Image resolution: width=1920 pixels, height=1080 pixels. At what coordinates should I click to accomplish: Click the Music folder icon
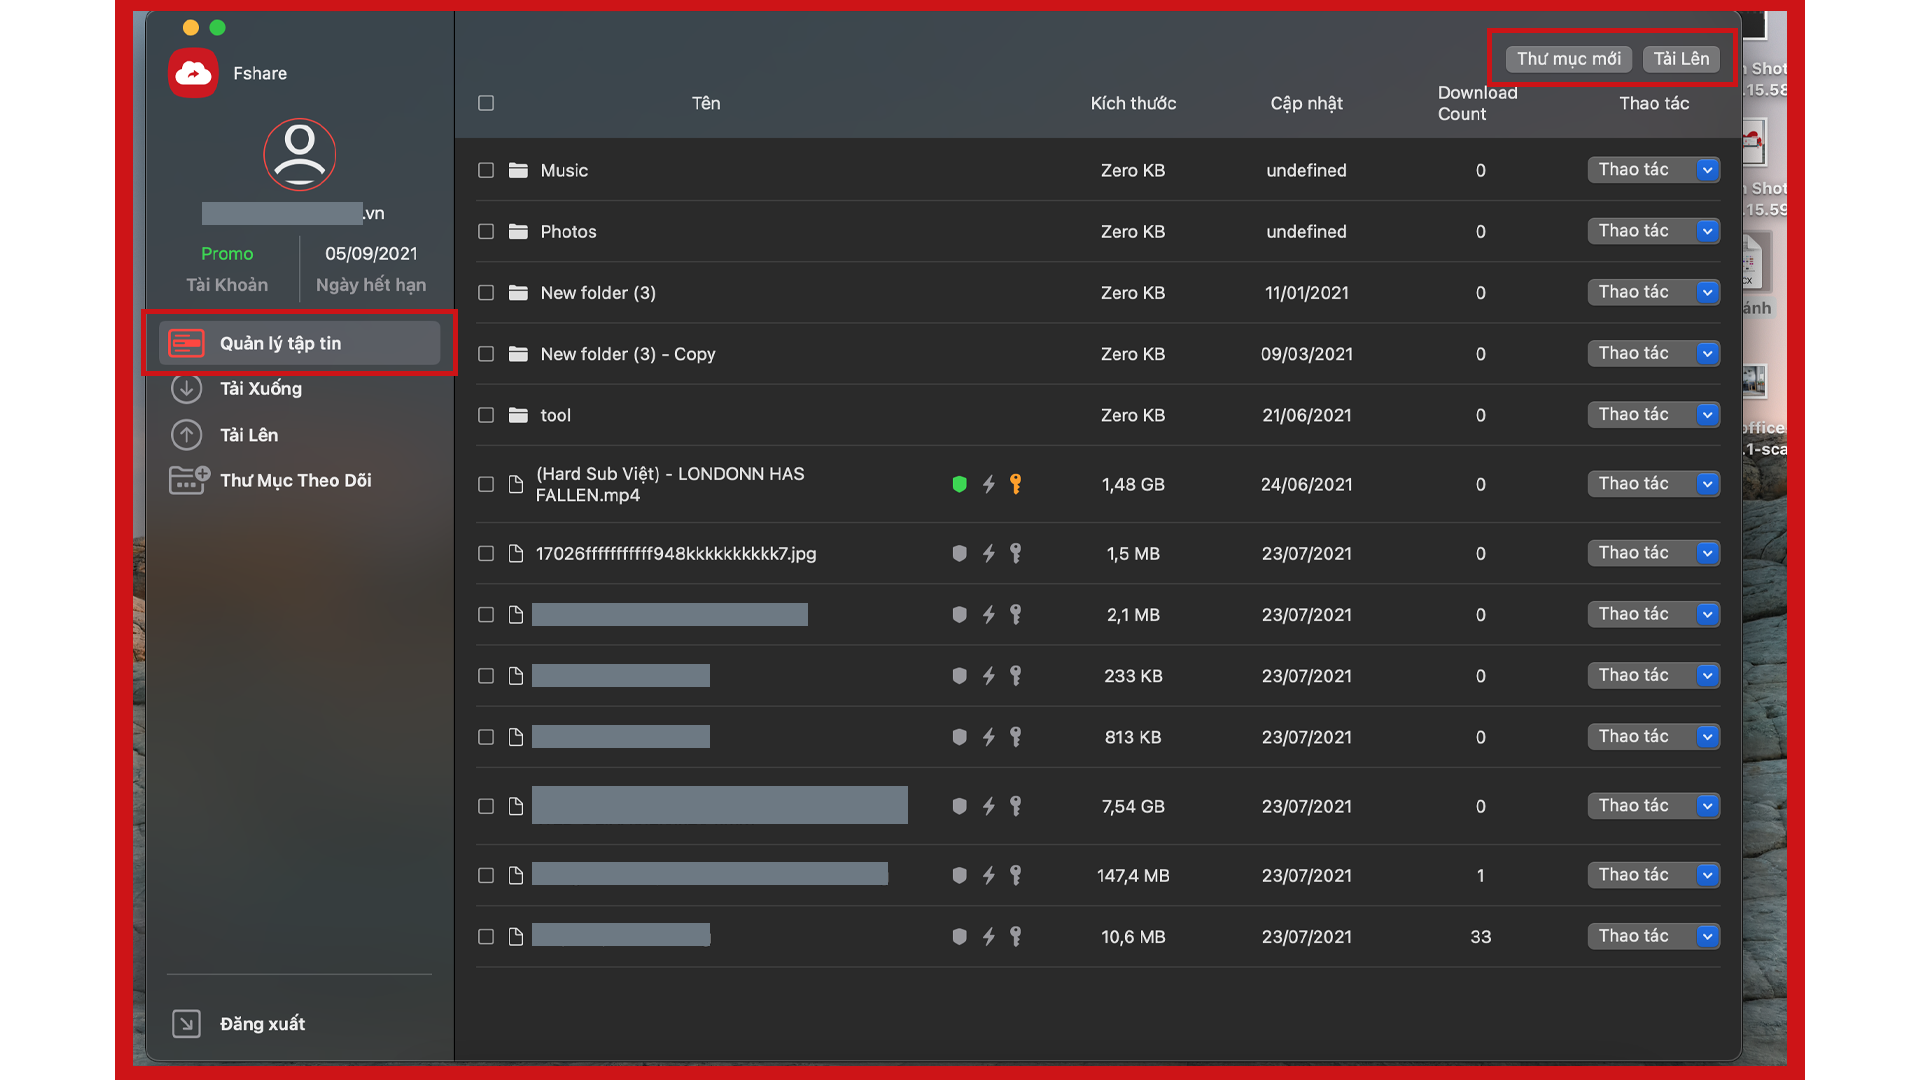click(518, 170)
